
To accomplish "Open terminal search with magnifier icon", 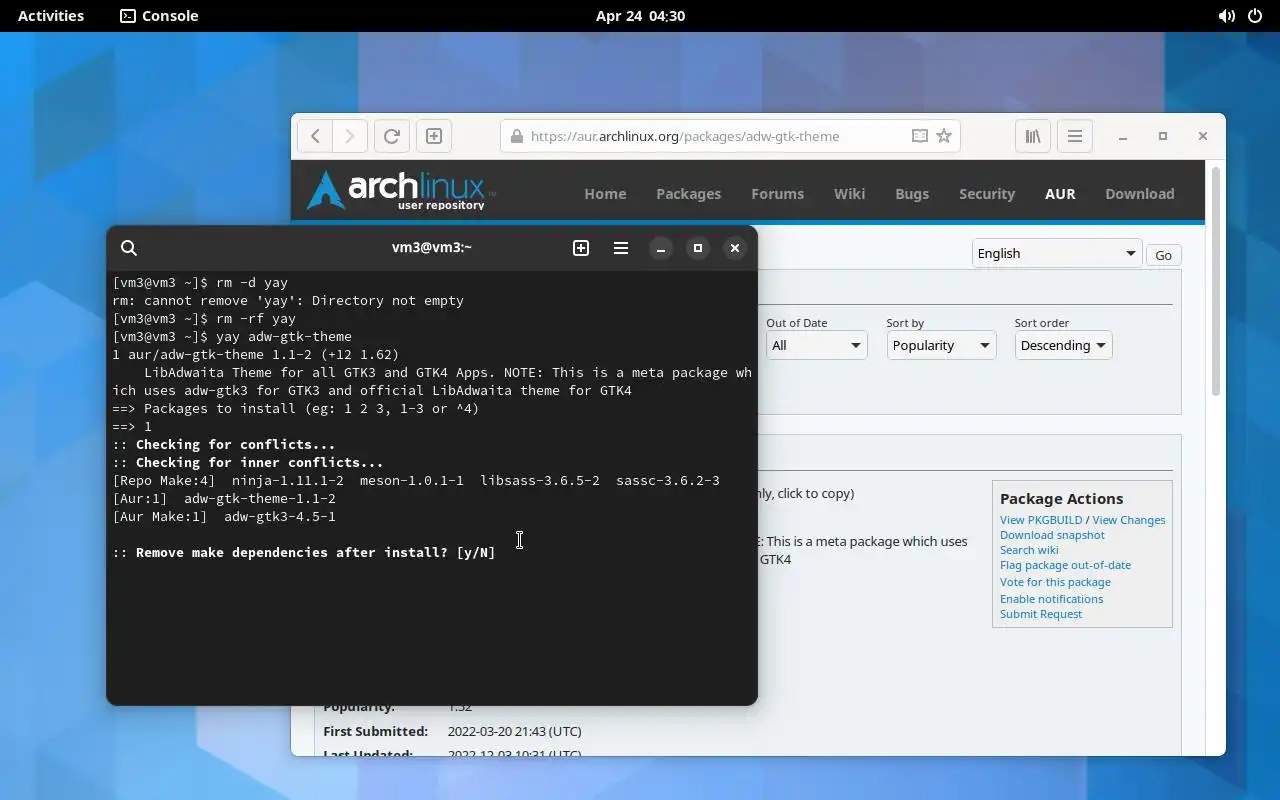I will (x=129, y=248).
